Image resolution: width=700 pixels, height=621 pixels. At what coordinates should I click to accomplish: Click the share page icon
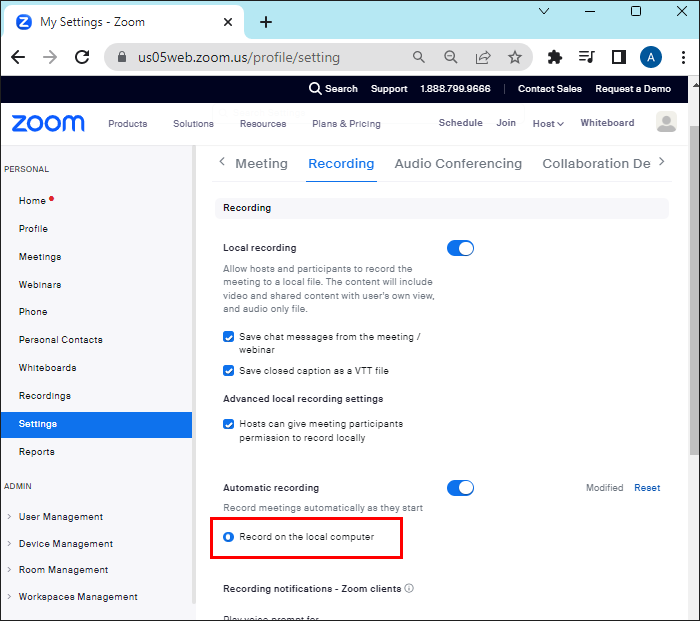point(483,57)
